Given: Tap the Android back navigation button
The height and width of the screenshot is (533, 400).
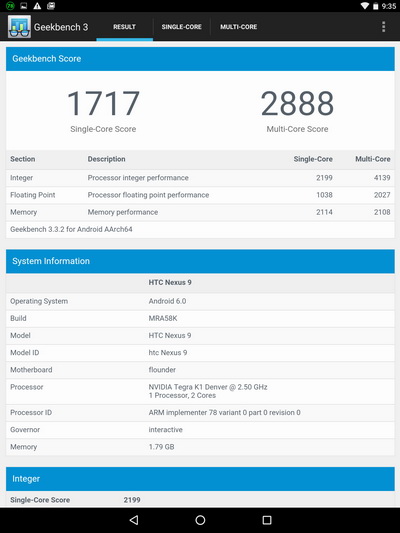Looking at the screenshot, I should pos(134,520).
